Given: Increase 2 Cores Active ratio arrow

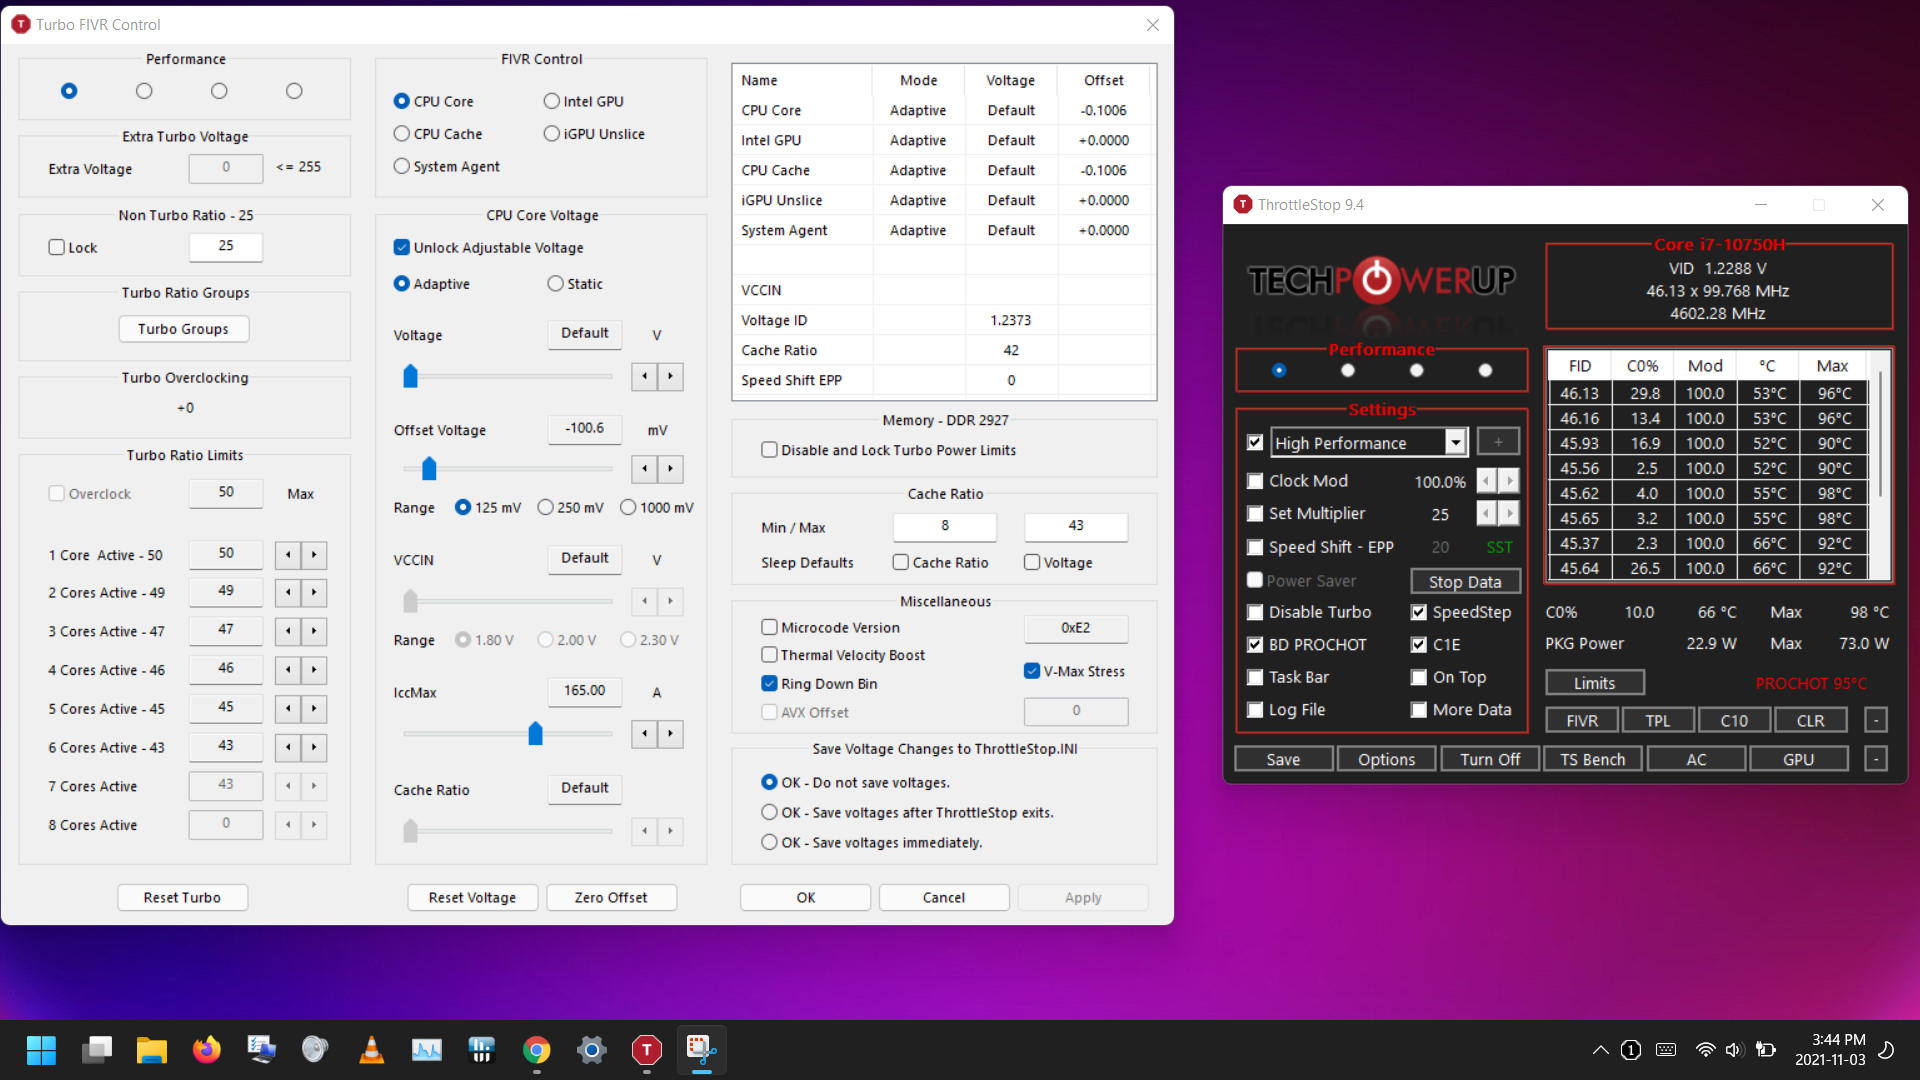Looking at the screenshot, I should pyautogui.click(x=314, y=593).
